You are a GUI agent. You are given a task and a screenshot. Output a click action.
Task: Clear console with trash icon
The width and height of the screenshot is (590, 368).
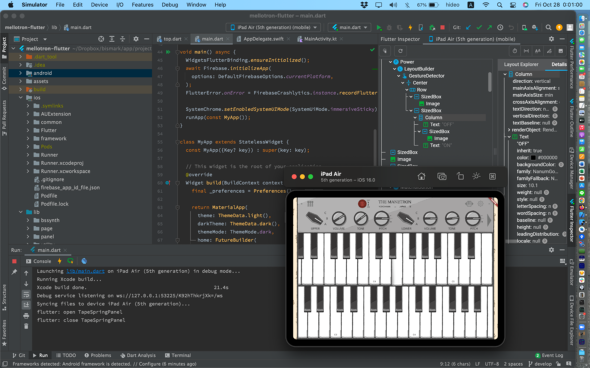(x=26, y=326)
